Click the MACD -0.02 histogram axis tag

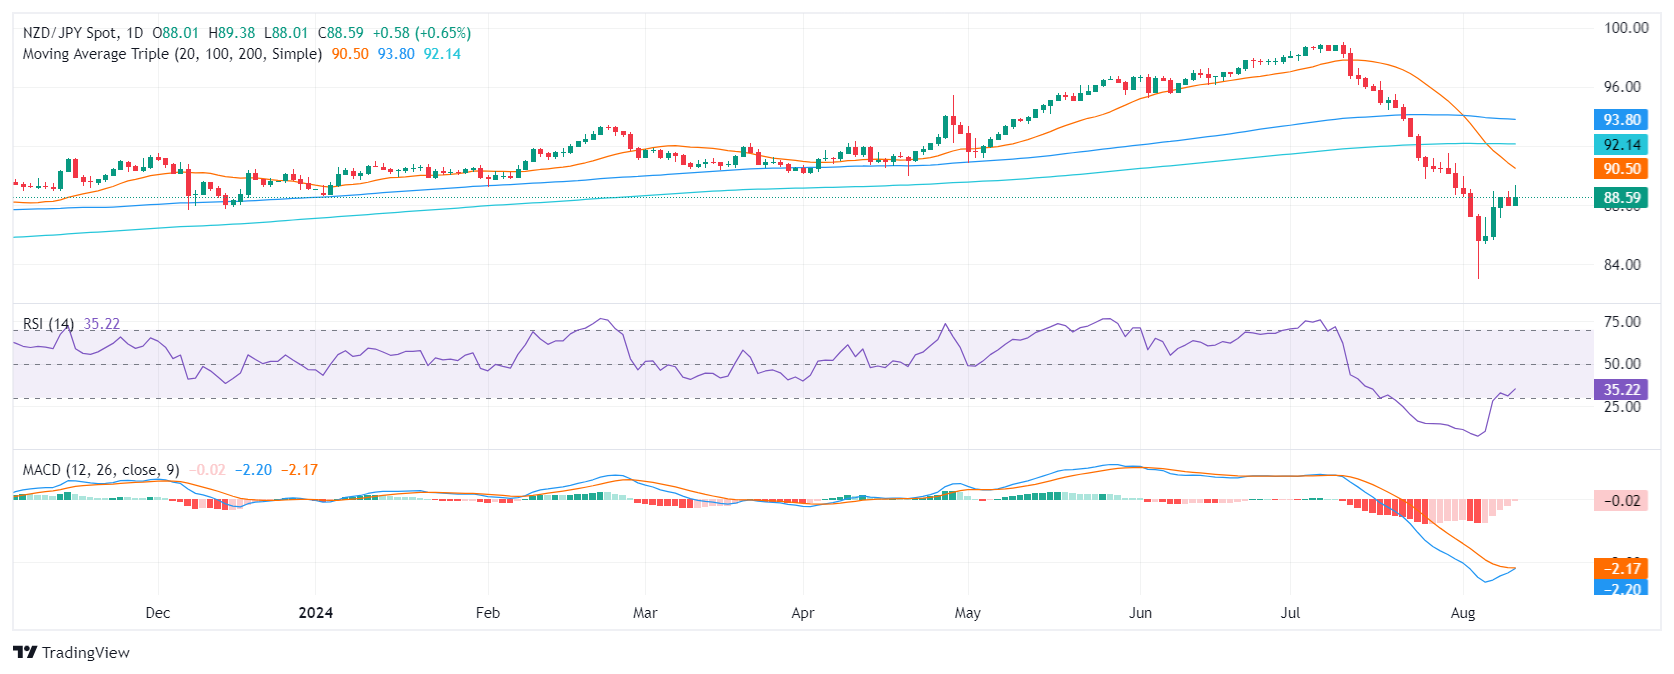click(x=1620, y=501)
